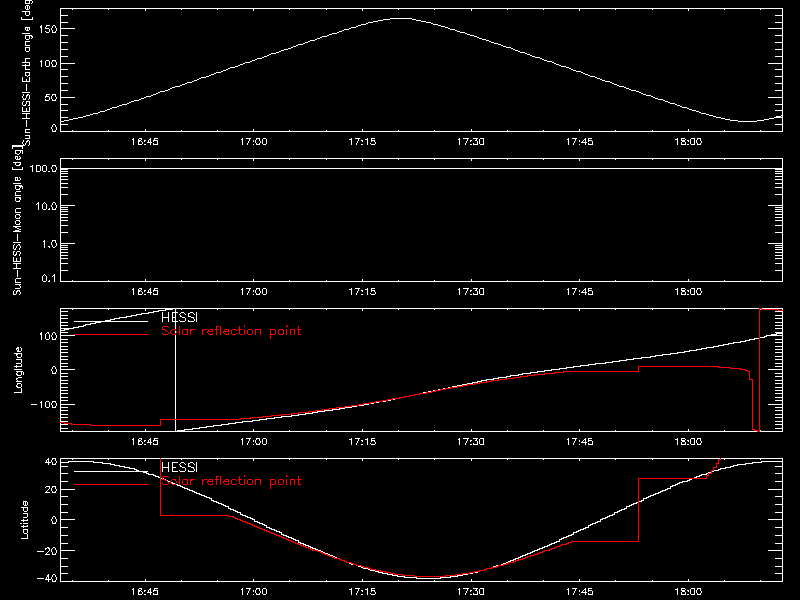
Task: Click the Sun-HESSI-Moon angle y-axis label
Action: click(17, 220)
